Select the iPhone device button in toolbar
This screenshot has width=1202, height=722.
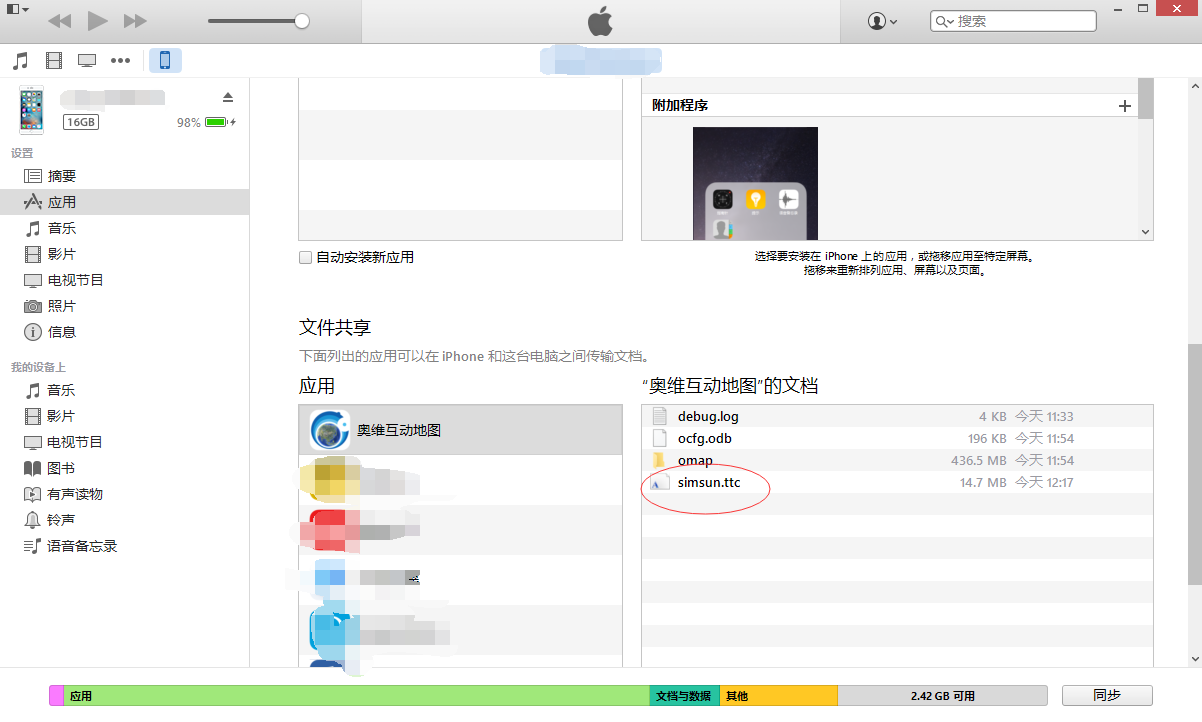point(165,61)
